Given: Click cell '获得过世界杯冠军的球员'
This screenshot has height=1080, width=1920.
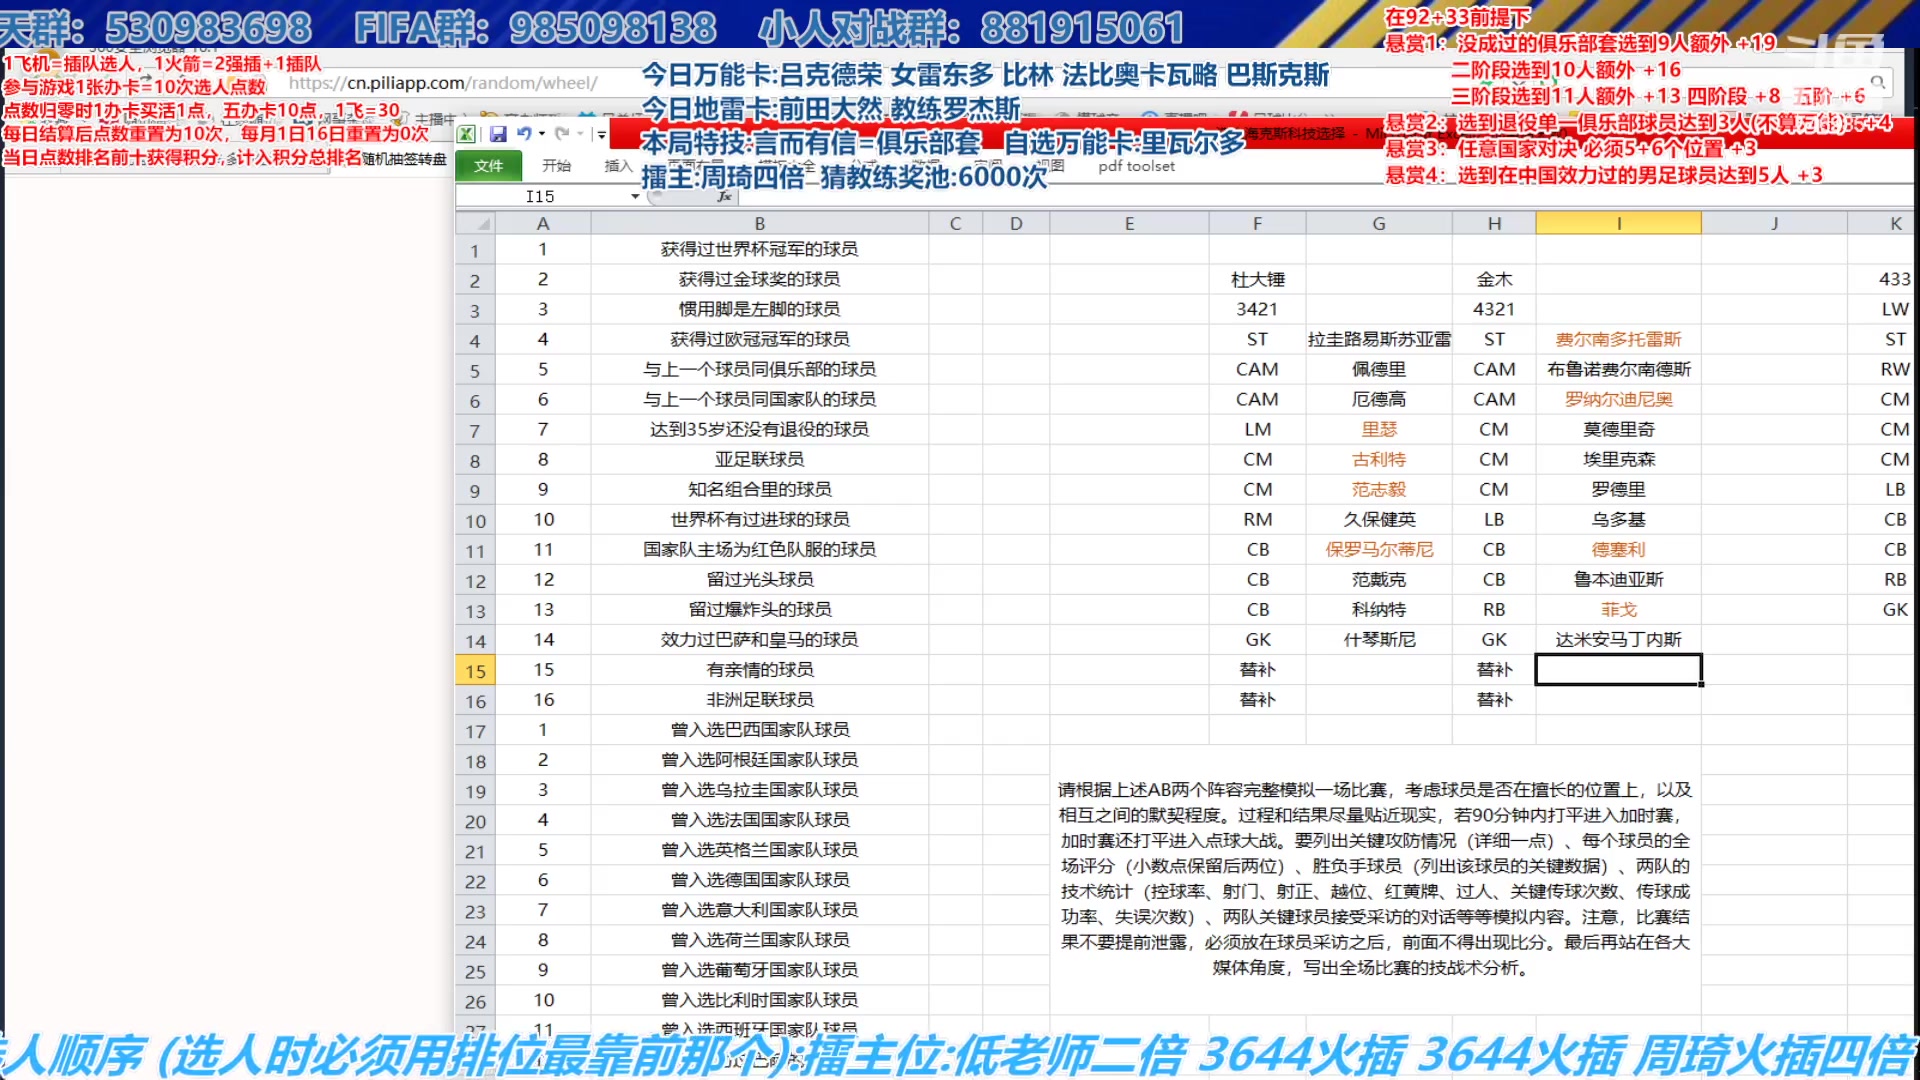Looking at the screenshot, I should coord(760,249).
